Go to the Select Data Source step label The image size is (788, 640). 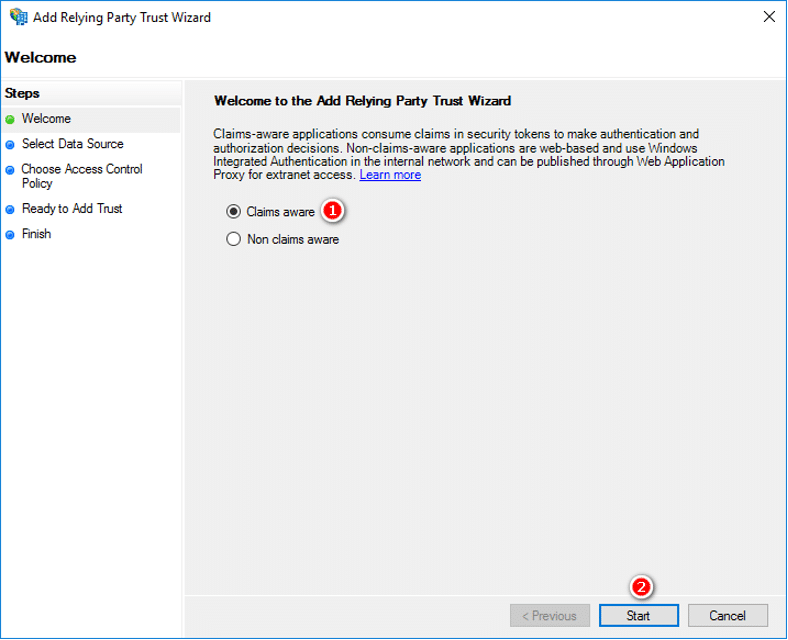coord(72,144)
